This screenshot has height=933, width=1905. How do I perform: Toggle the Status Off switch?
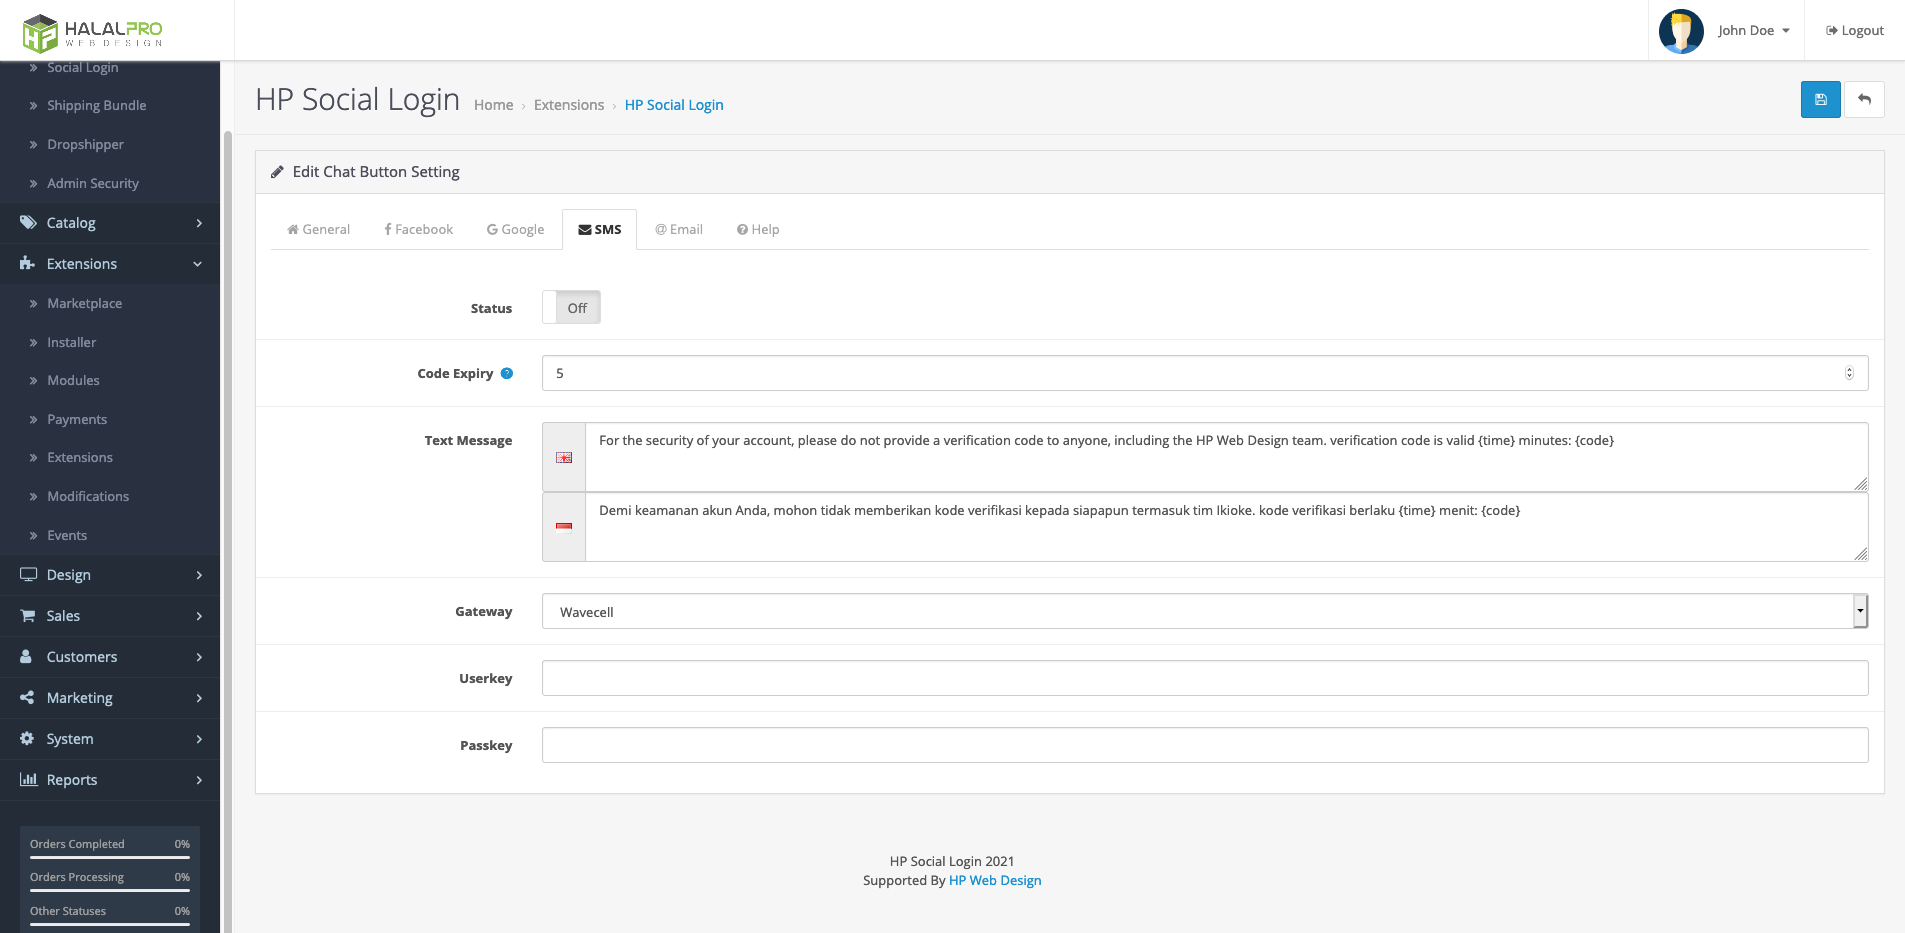(571, 308)
